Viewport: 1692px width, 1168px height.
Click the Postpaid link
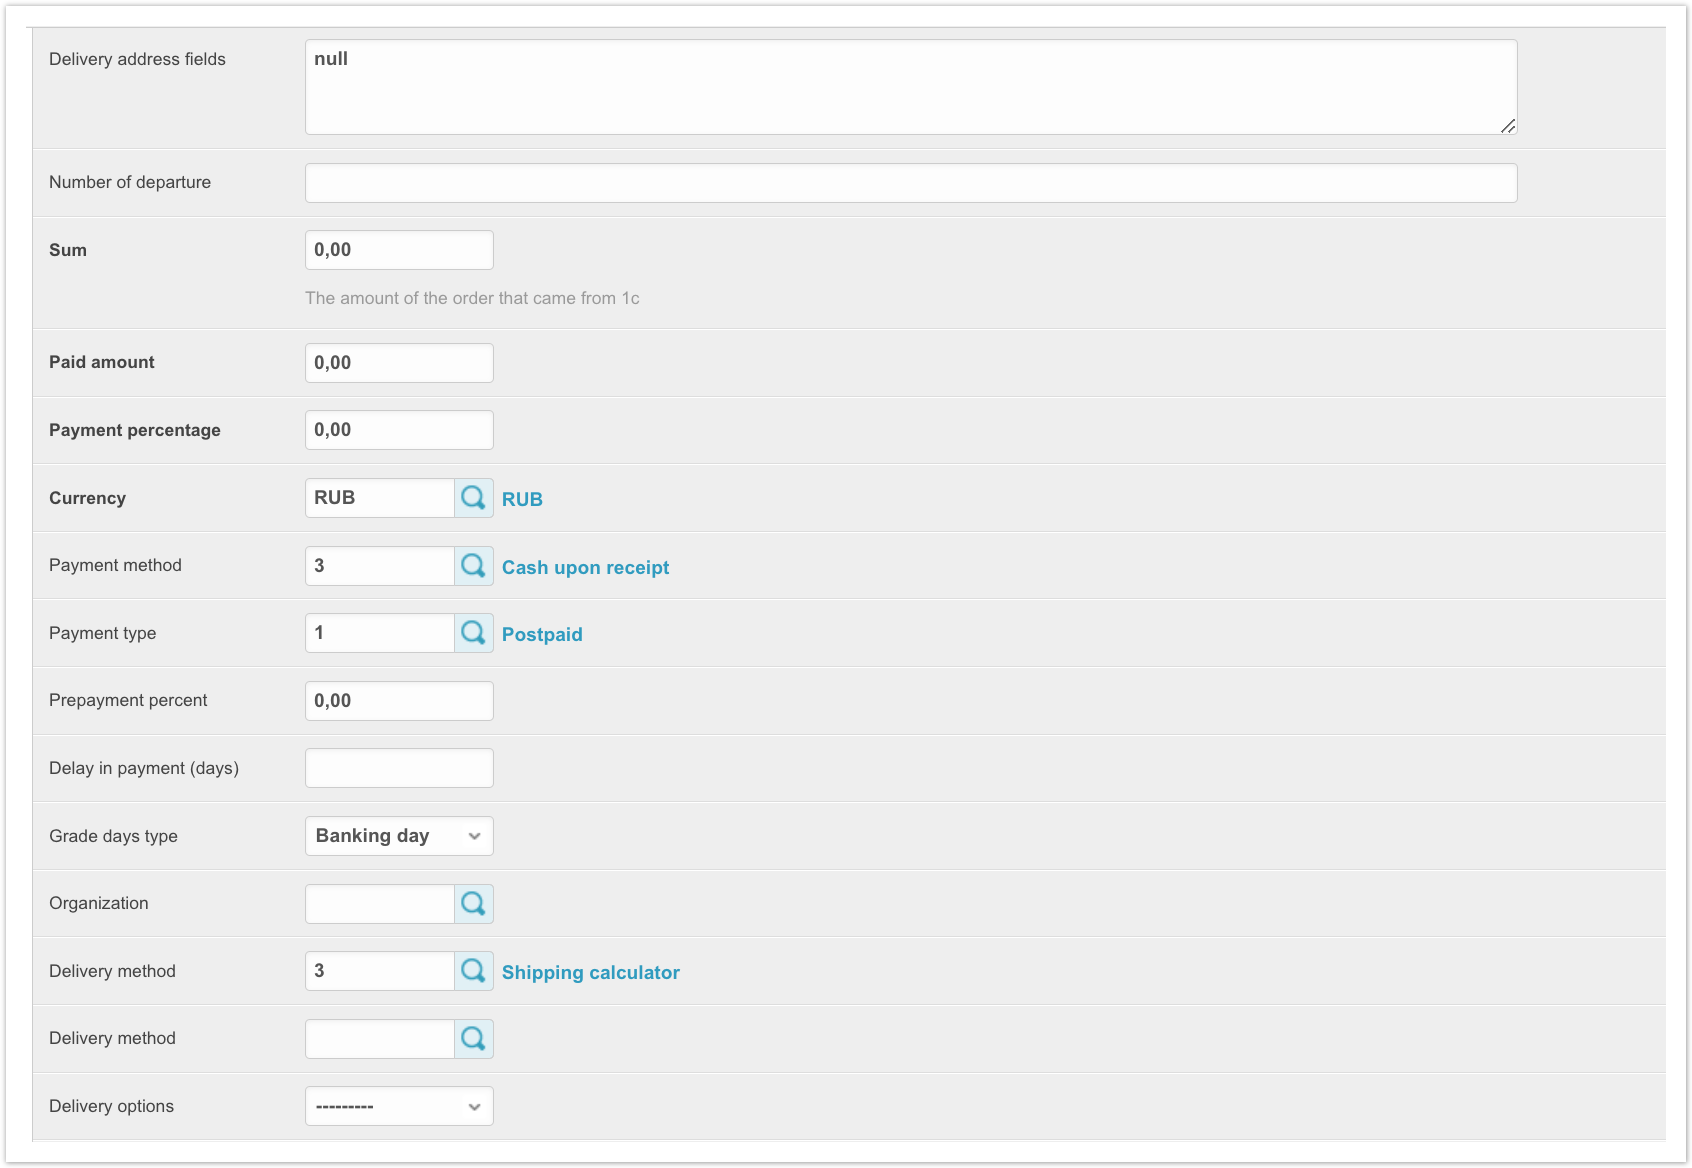coord(542,634)
